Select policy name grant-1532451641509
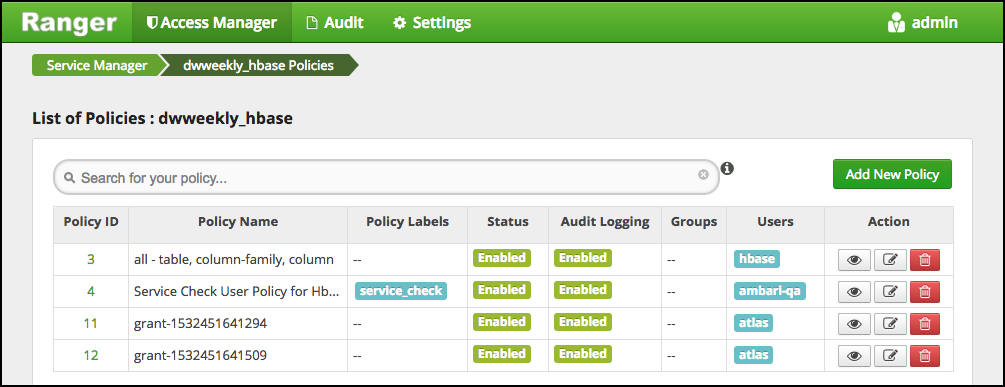 (201, 356)
